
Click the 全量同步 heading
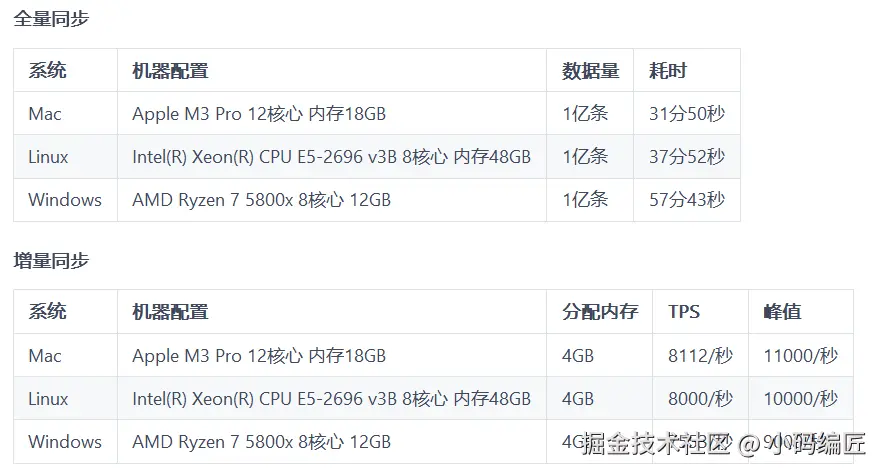51,19
